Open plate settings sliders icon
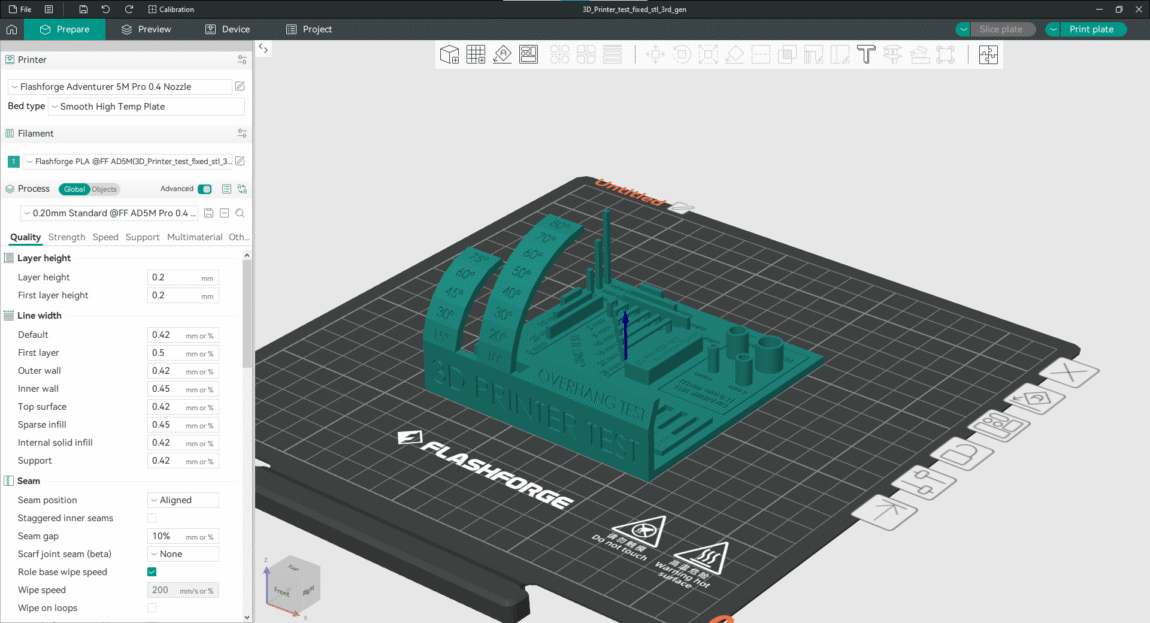The width and height of the screenshot is (1150, 623). (x=924, y=483)
